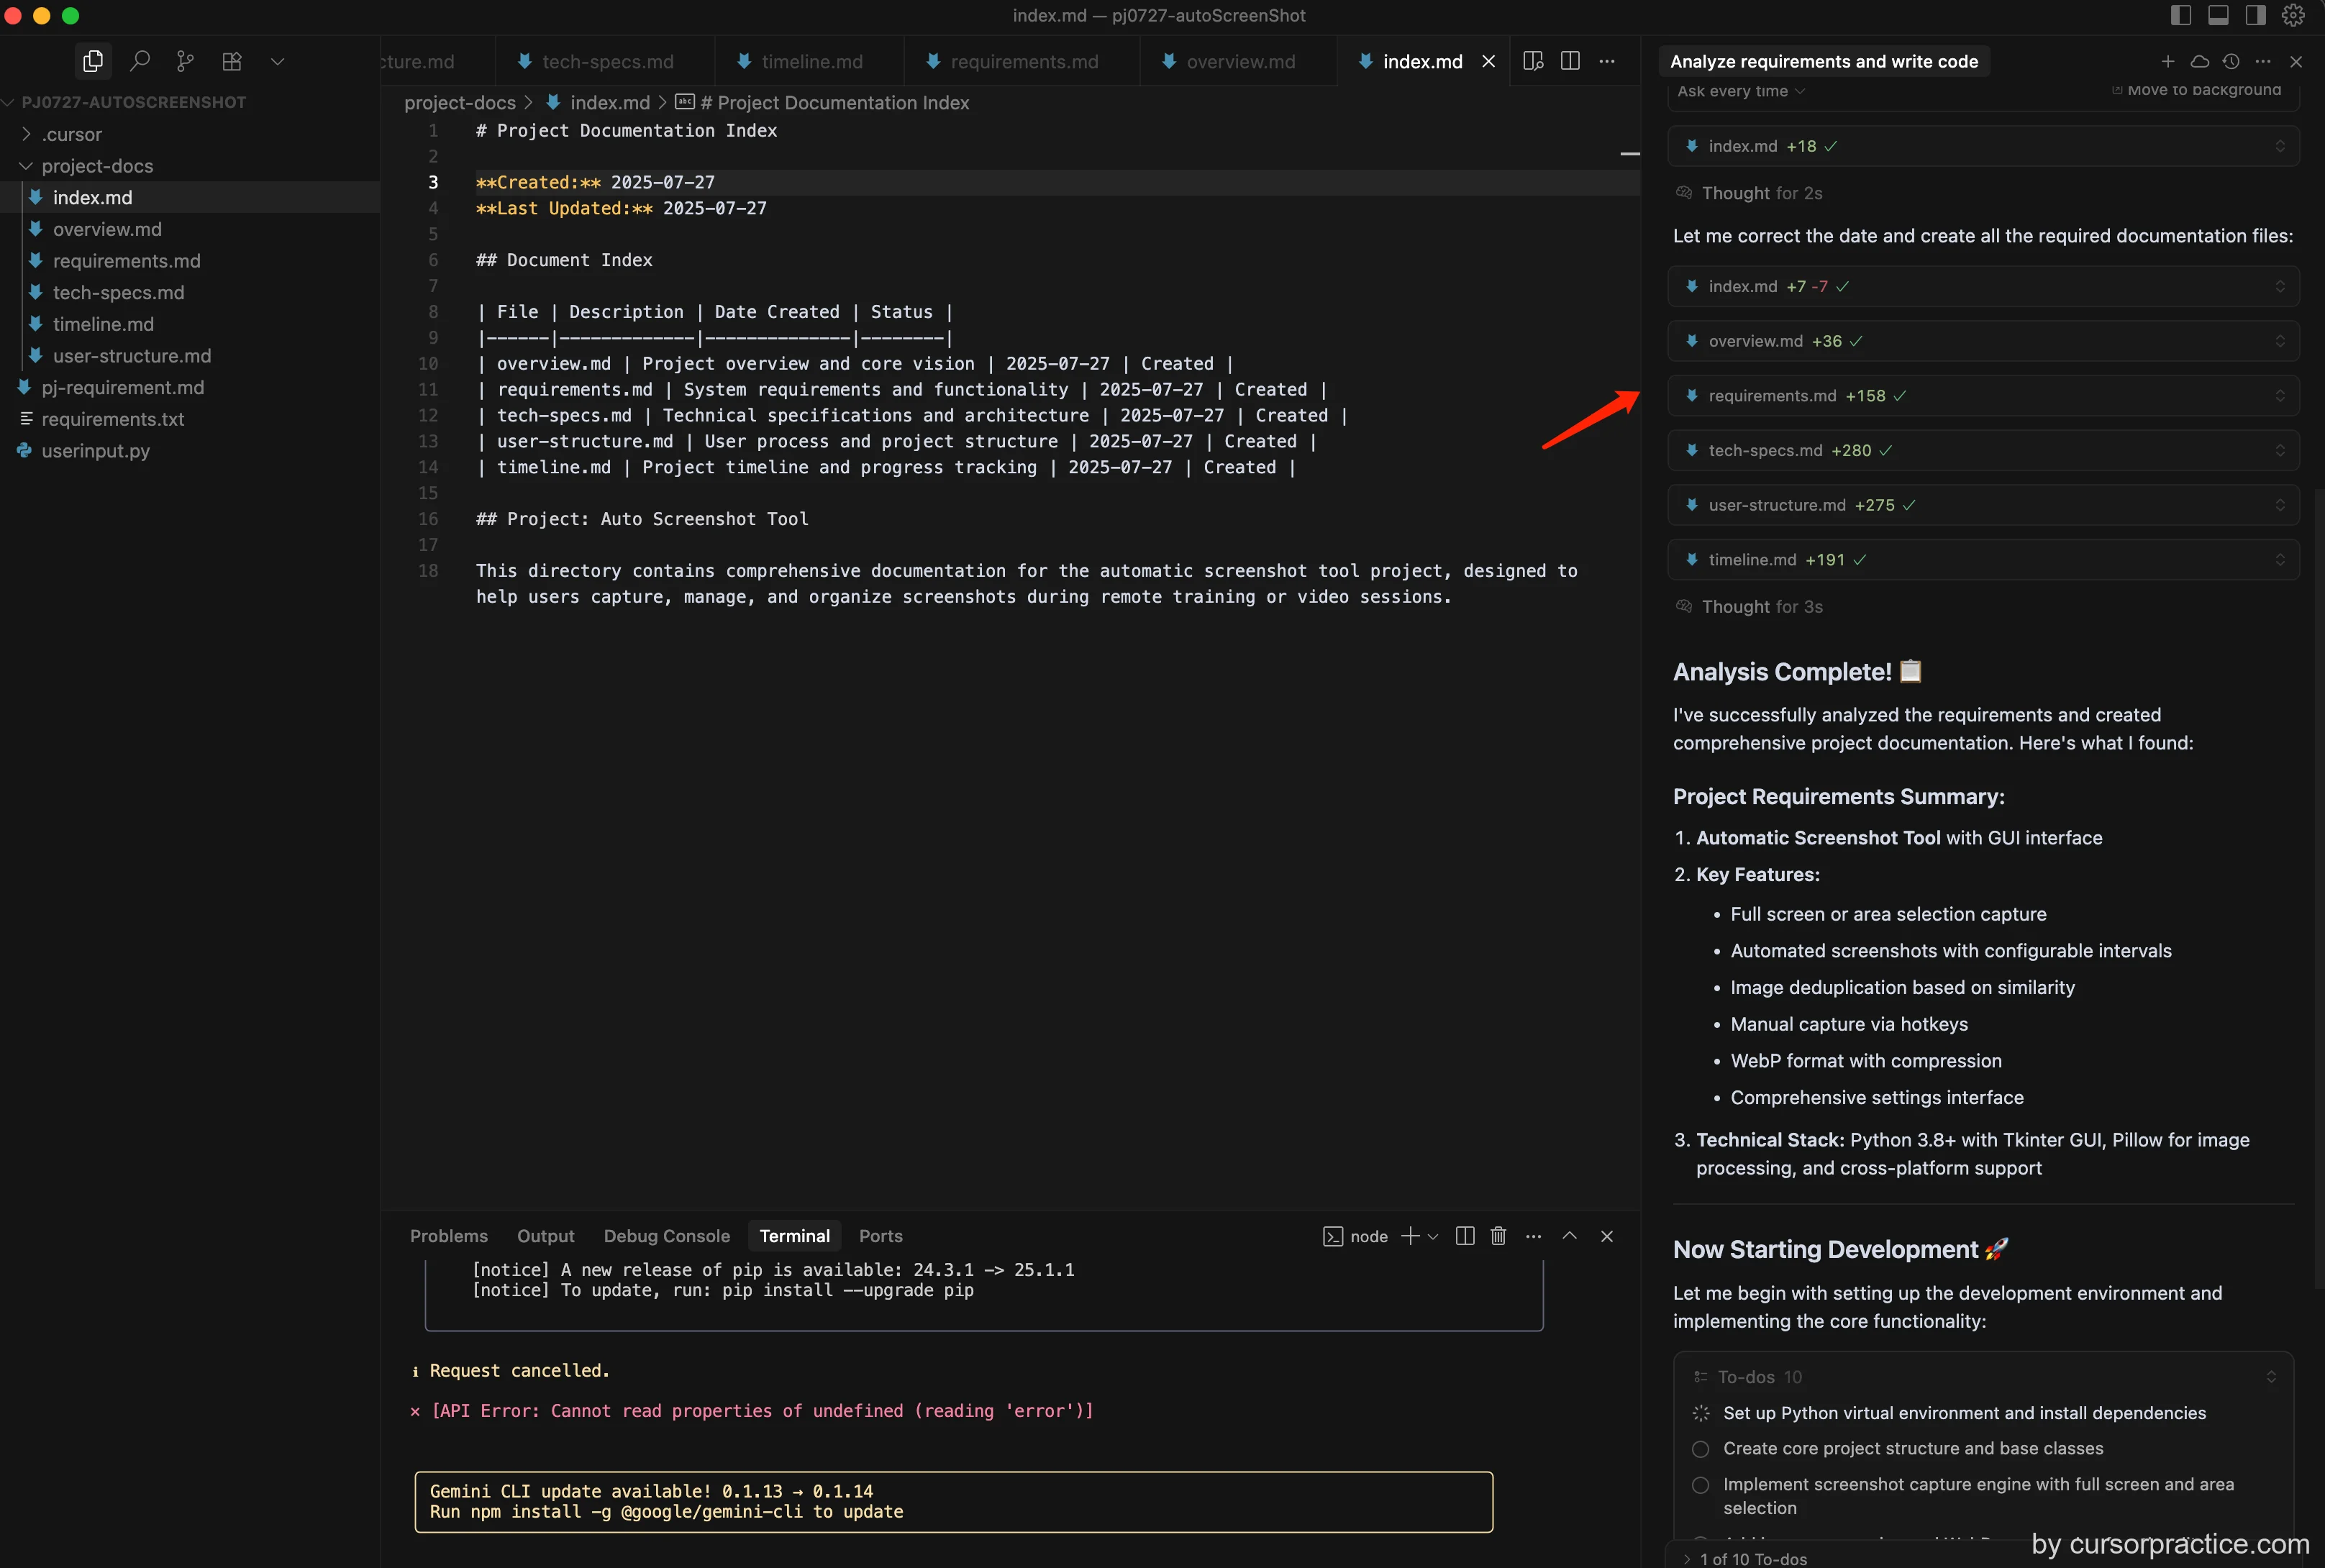Screen dimensions: 2325x1568
Task: Open userinput.py in file explorer
Action: (x=190, y=451)
